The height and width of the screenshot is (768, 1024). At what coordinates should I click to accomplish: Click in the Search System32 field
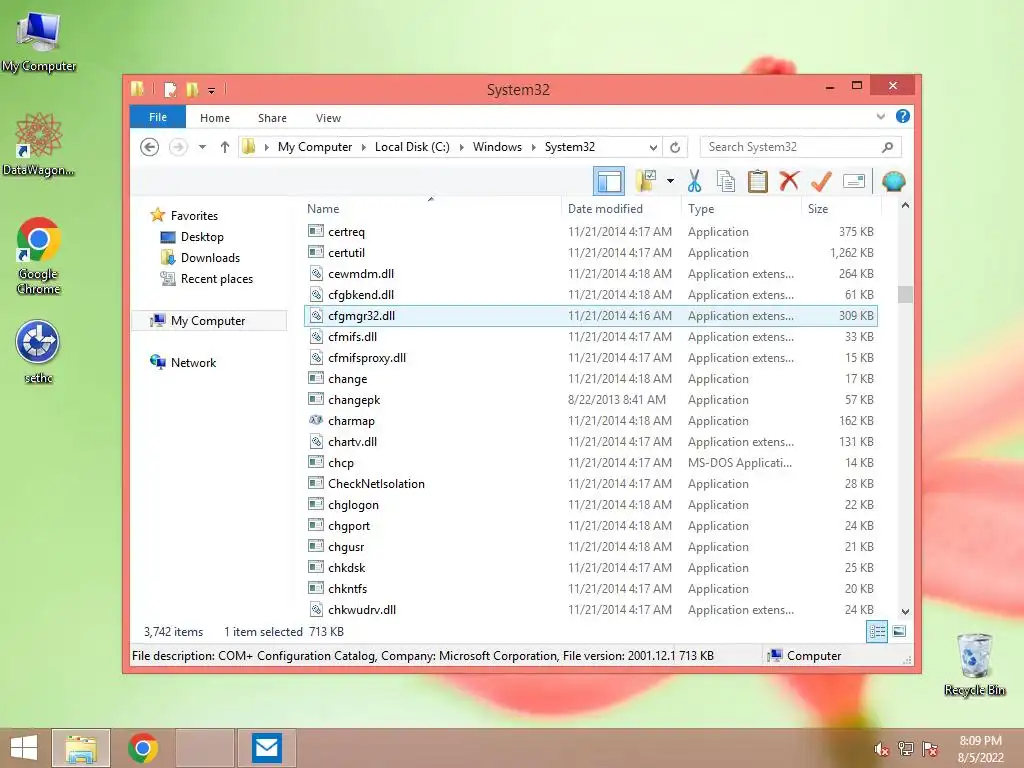pyautogui.click(x=800, y=147)
